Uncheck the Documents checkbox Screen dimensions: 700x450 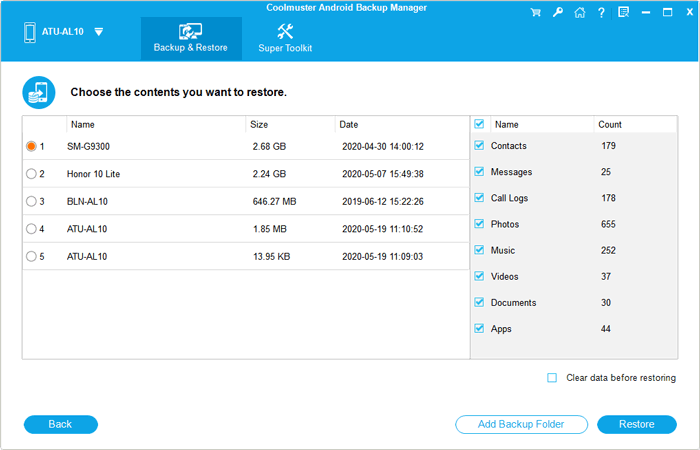coord(479,302)
